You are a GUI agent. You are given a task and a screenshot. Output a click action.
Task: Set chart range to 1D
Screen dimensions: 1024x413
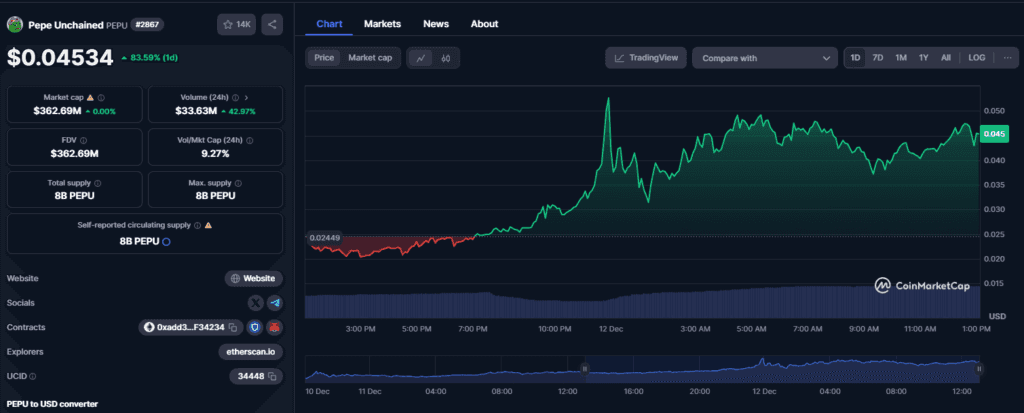(855, 58)
